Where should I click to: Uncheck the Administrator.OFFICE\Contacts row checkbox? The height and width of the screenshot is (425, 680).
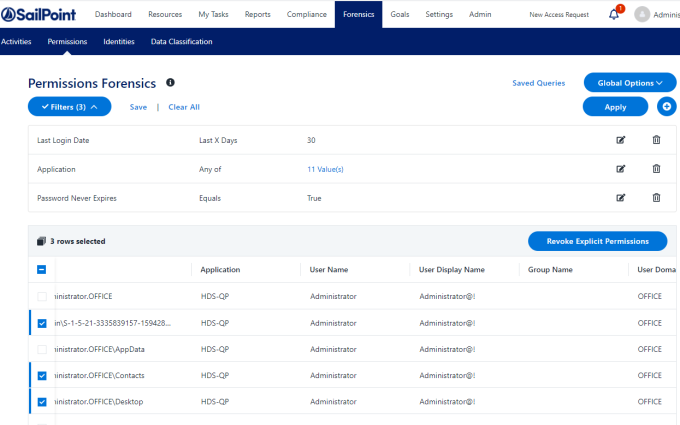[41, 376]
